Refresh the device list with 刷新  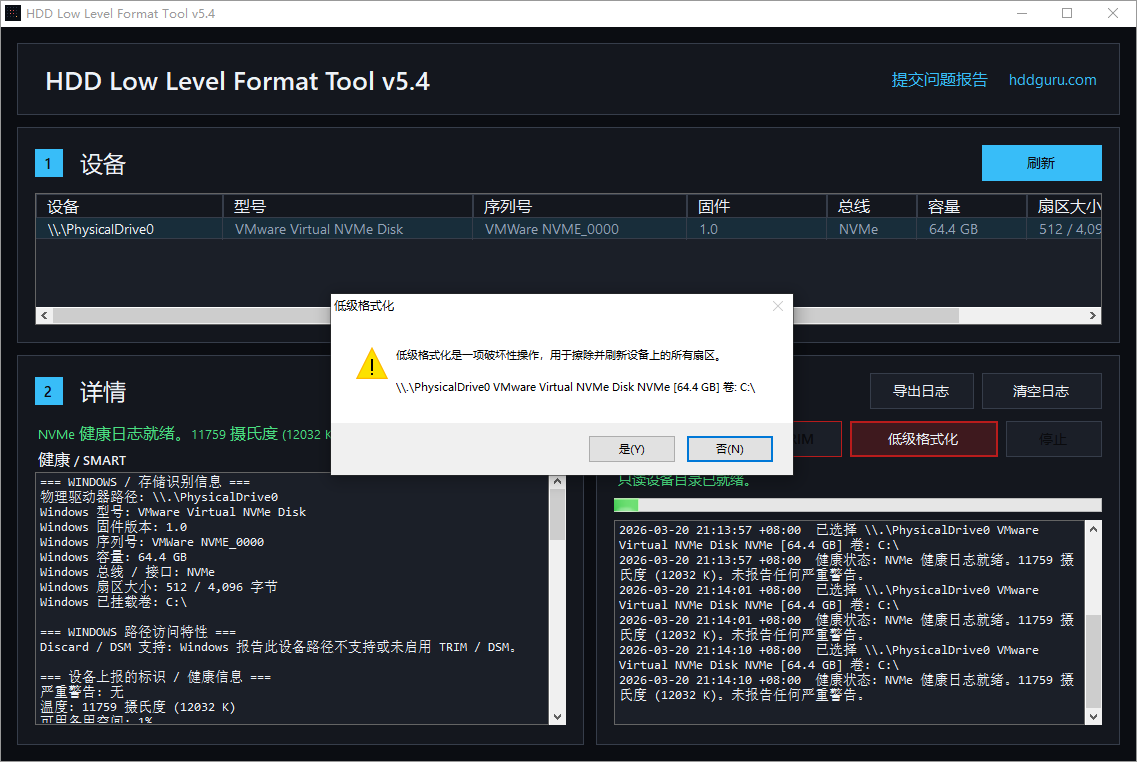[x=1041, y=163]
